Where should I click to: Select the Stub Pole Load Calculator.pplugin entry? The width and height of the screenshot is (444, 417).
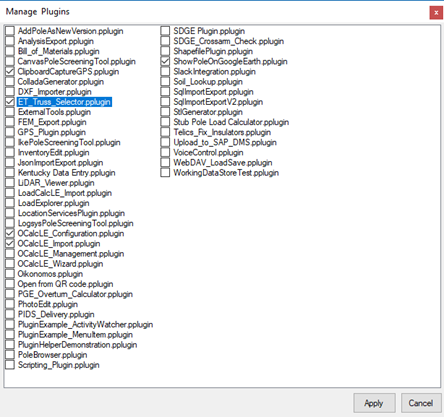231,122
